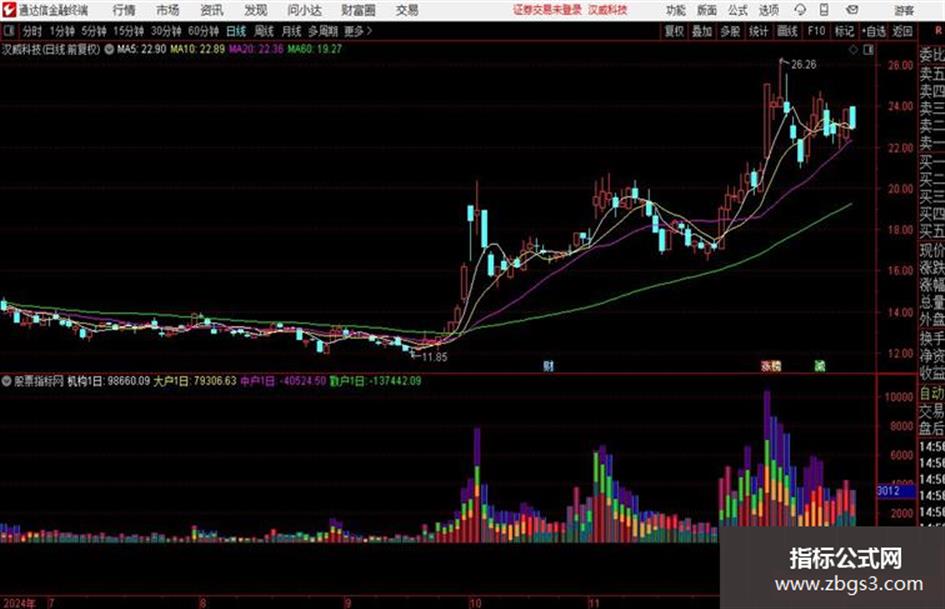Open the 多周期 view
Image resolution: width=945 pixels, height=609 pixels.
click(323, 31)
